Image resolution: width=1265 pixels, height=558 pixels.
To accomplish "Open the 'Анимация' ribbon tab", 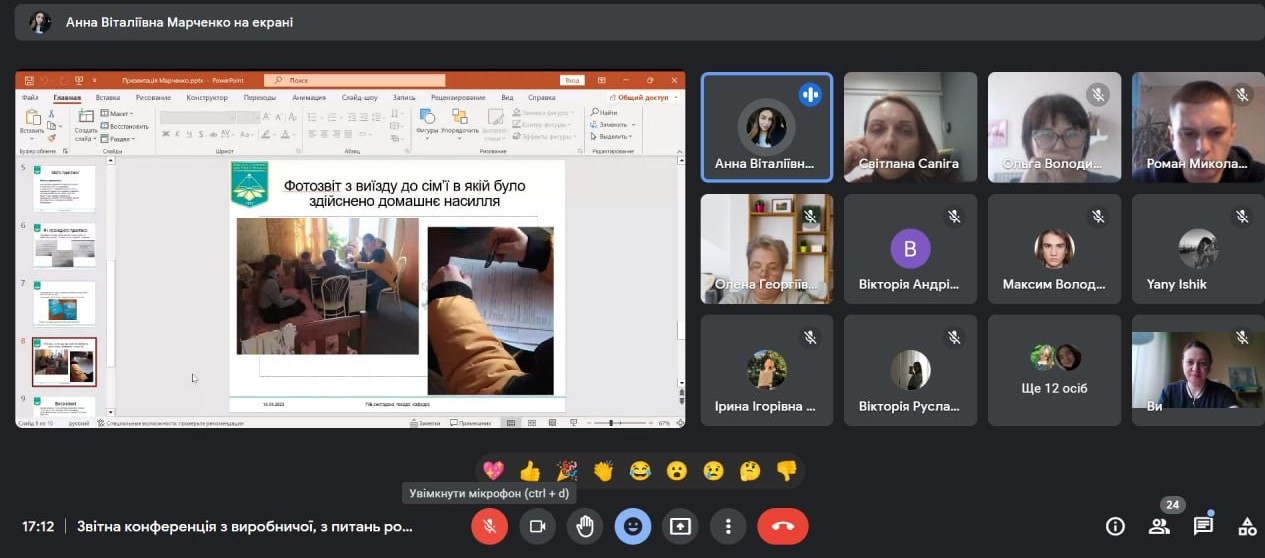I will click(x=309, y=98).
